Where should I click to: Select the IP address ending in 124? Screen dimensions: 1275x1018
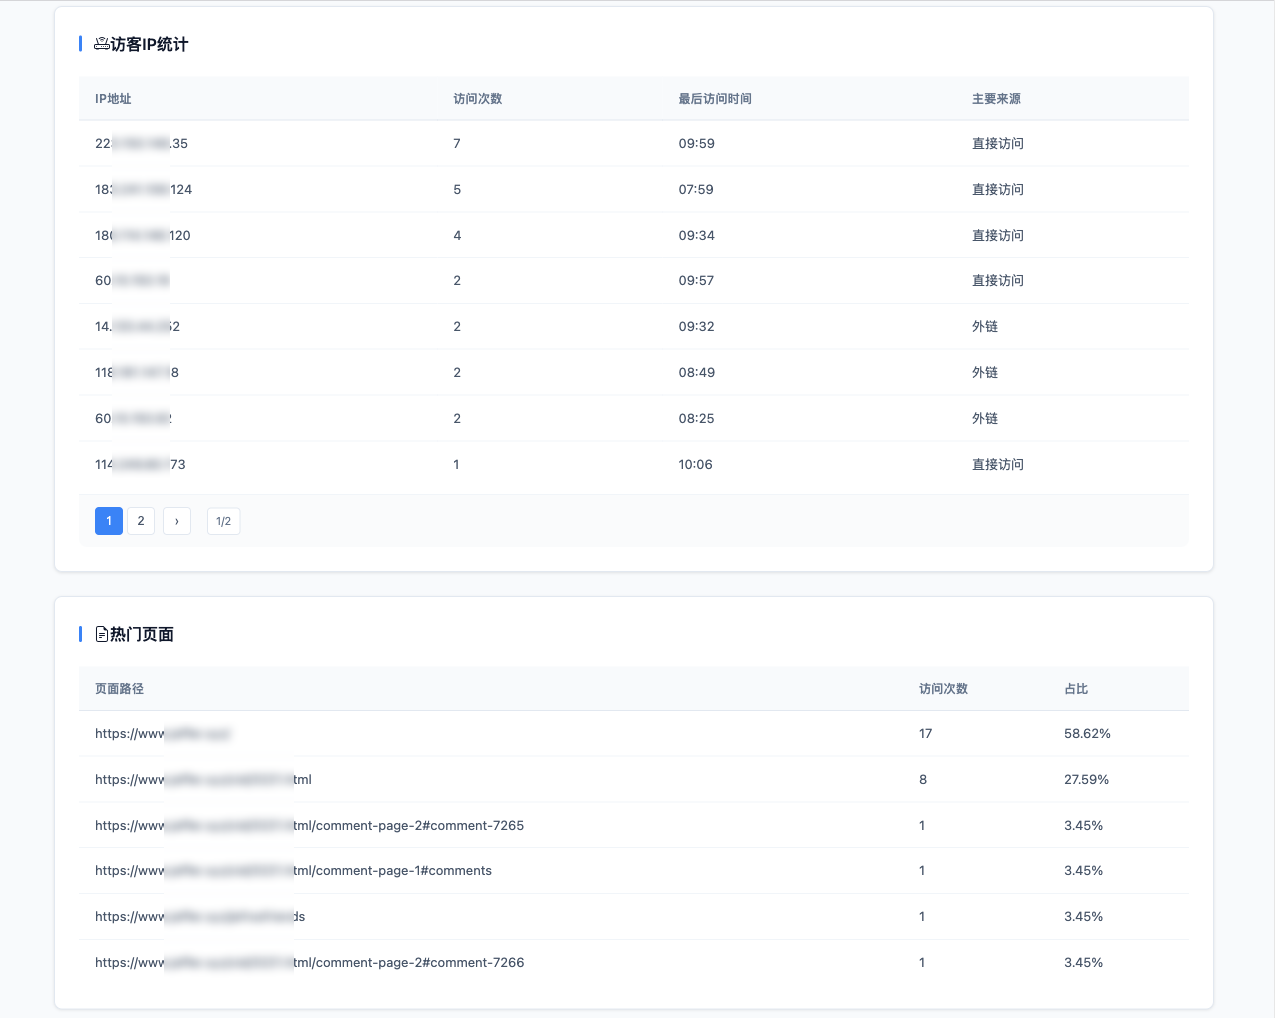(143, 190)
